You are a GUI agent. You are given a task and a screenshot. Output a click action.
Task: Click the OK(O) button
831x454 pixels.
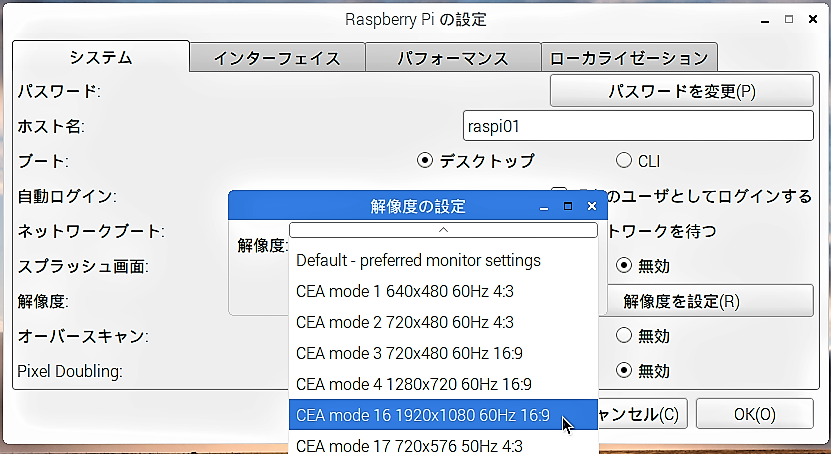[755, 414]
